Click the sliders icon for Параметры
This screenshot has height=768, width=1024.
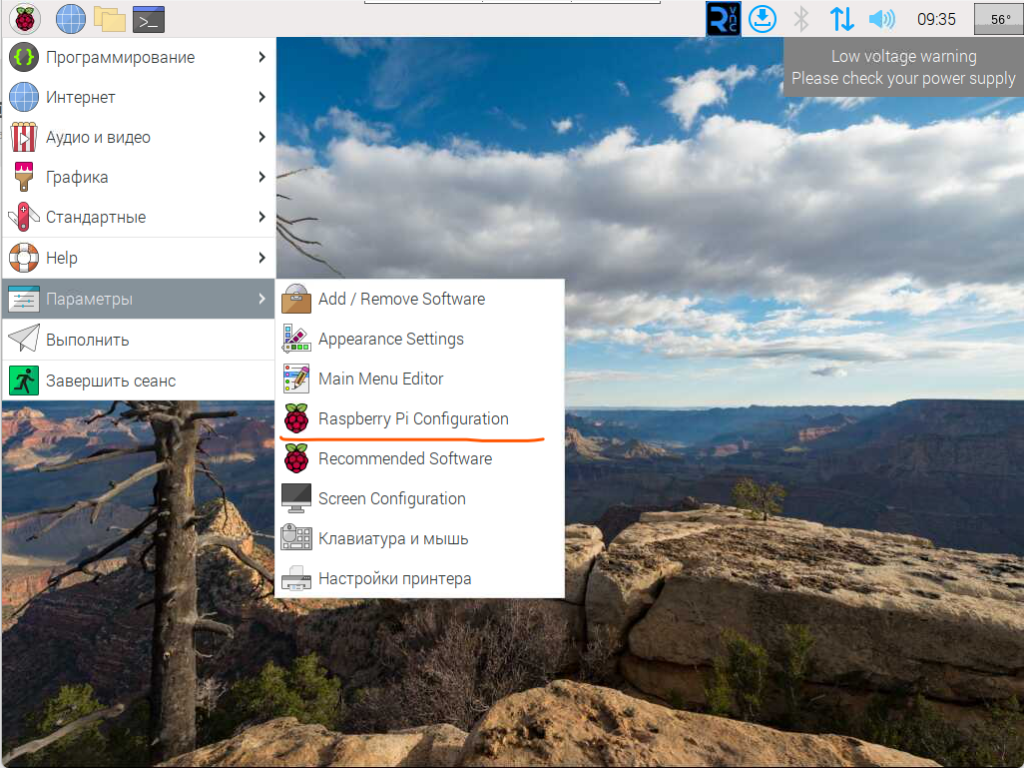pyautogui.click(x=24, y=299)
